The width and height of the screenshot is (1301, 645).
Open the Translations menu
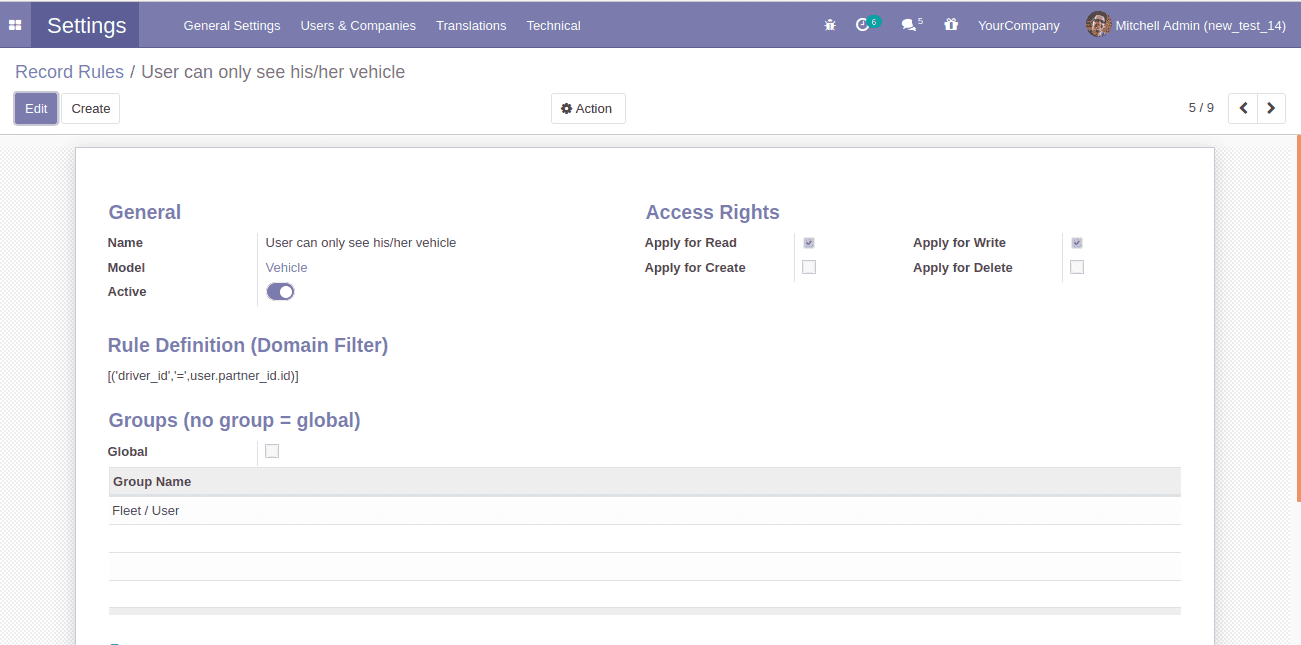471,25
